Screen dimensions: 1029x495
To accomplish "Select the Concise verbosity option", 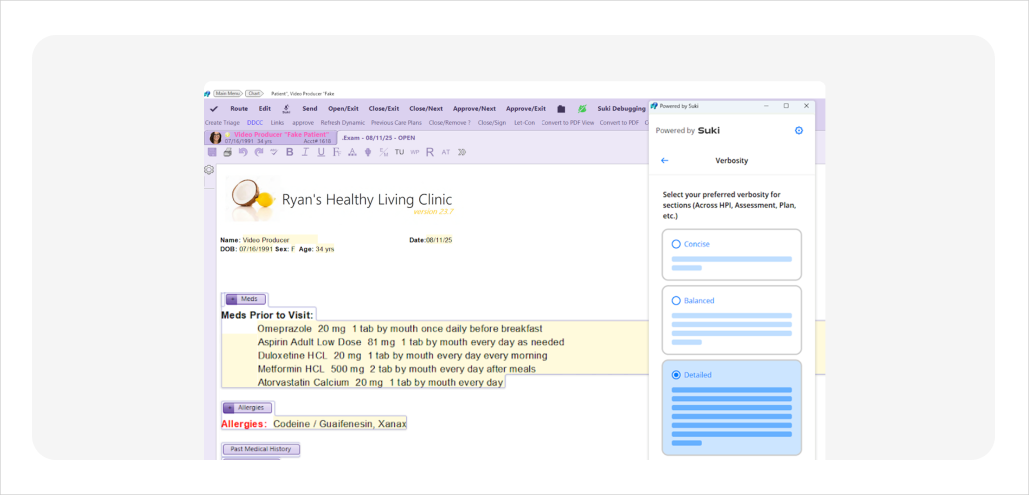I will click(x=676, y=244).
